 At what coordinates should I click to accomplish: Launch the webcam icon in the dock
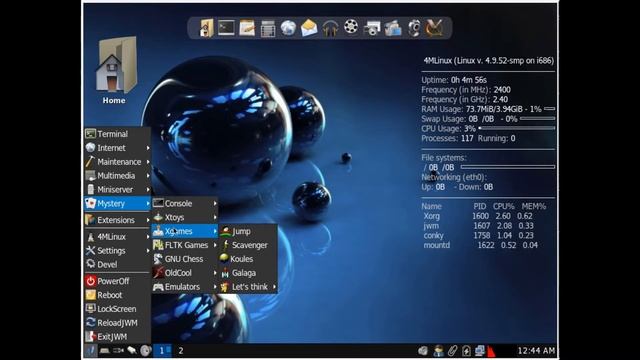coord(414,28)
